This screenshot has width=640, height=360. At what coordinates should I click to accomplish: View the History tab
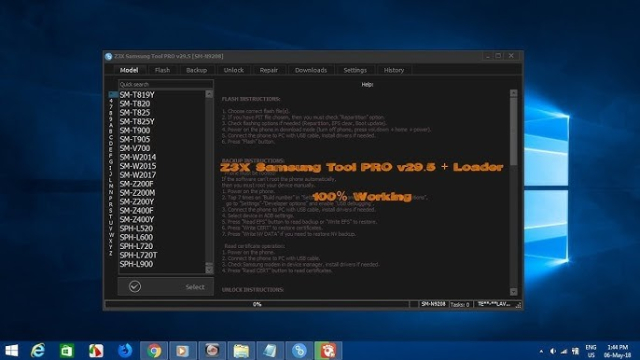tap(394, 70)
